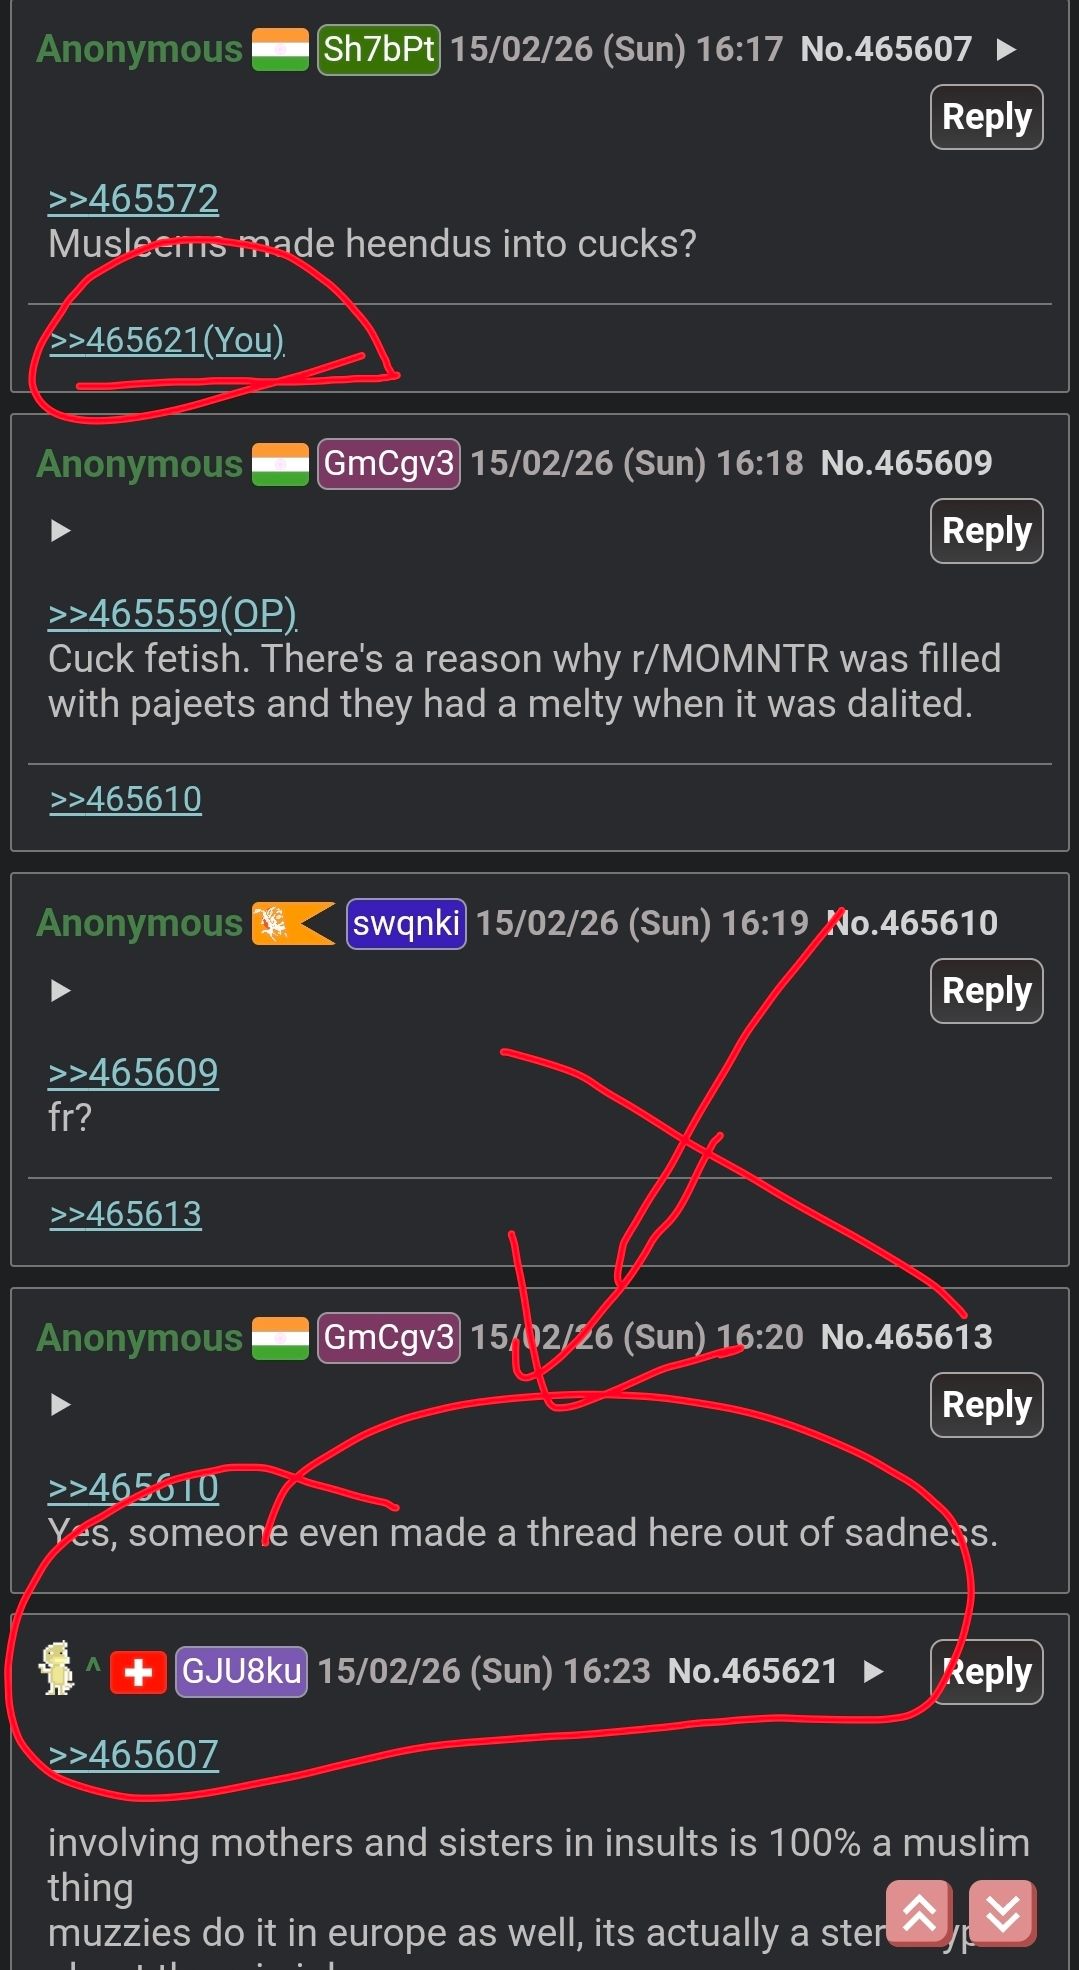1079x1970 pixels.
Task: Reply to post No.465613
Action: (986, 1405)
